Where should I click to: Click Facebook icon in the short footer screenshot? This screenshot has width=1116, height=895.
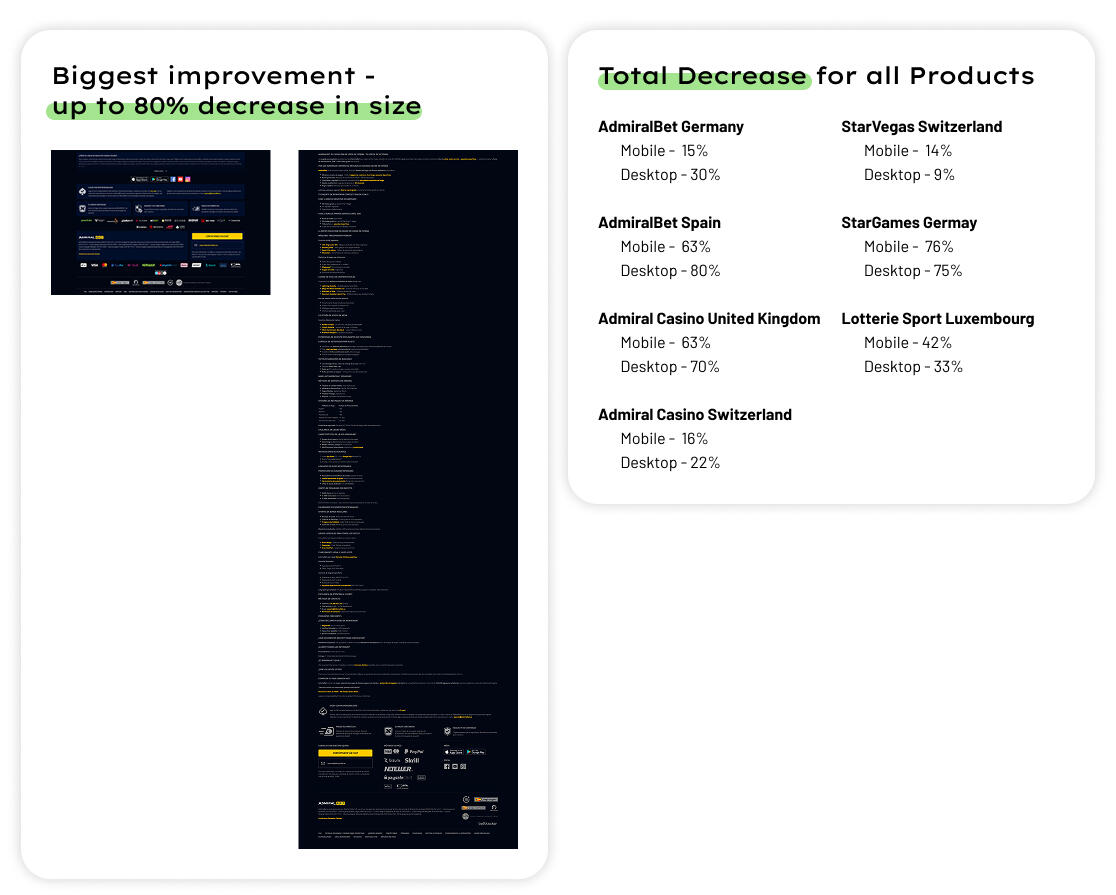coord(173,179)
